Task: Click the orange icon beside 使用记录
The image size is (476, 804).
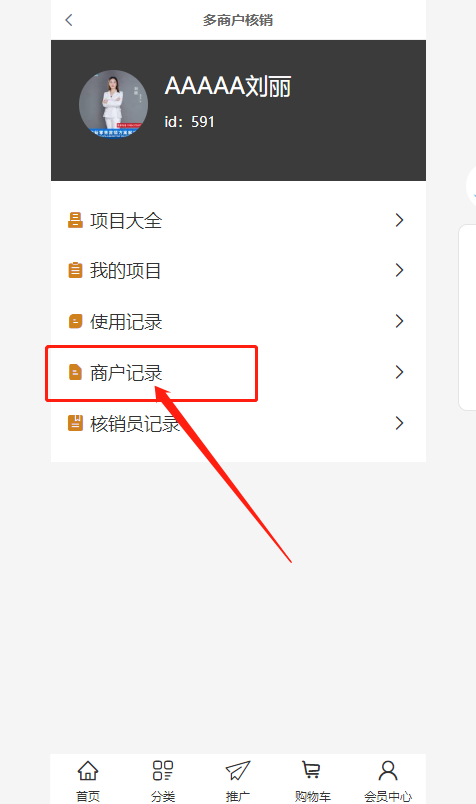Action: (75, 321)
